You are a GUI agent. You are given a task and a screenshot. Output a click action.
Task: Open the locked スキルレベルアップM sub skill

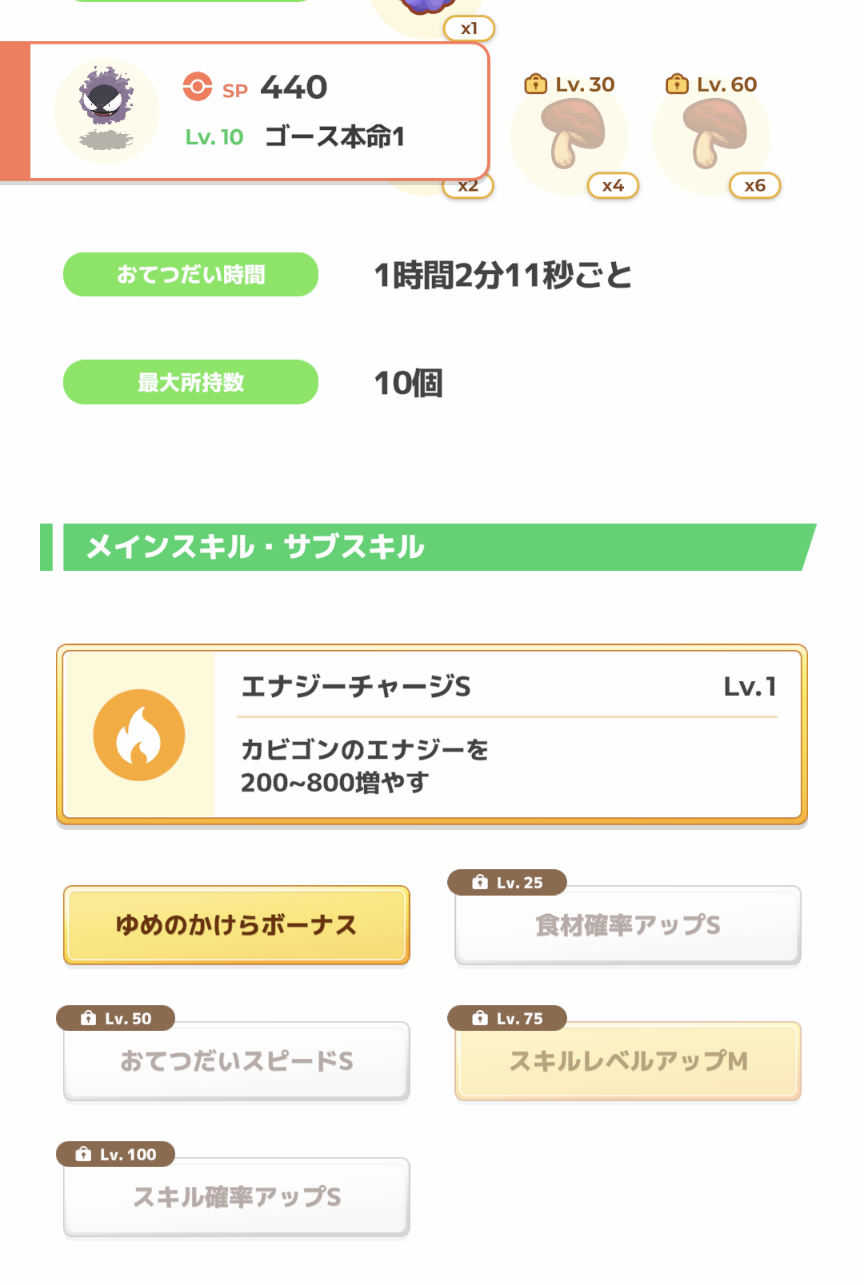(x=628, y=1061)
